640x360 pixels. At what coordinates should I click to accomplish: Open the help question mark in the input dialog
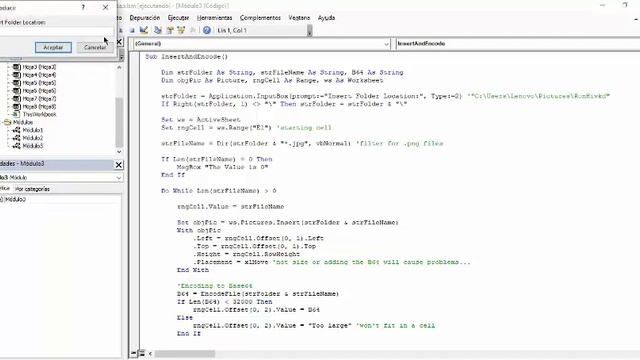click(x=83, y=7)
